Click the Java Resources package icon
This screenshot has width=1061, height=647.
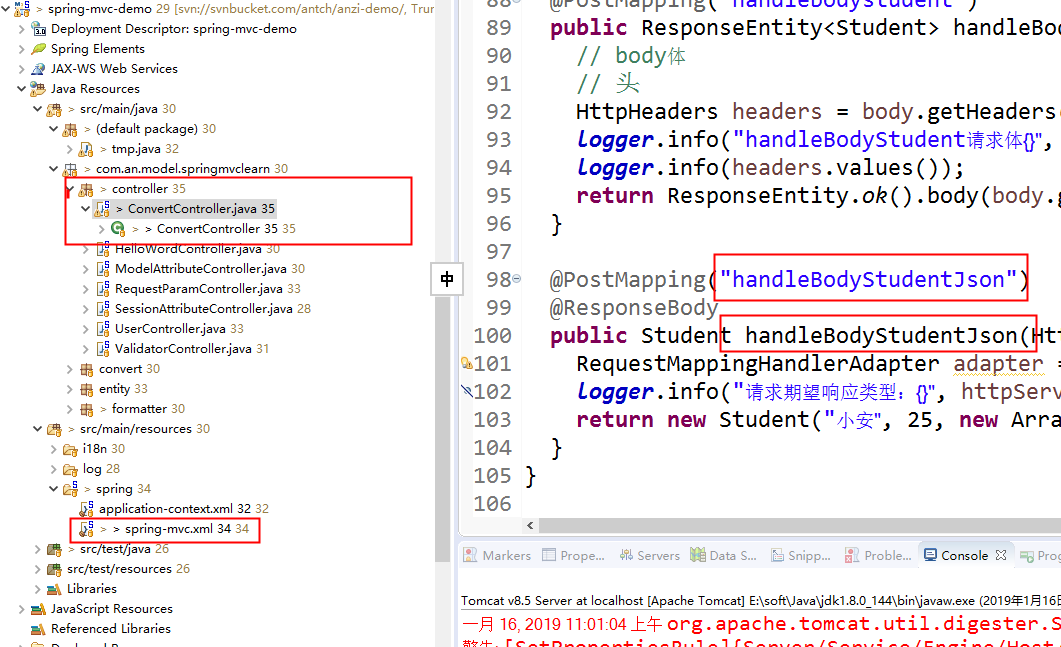click(x=36, y=89)
